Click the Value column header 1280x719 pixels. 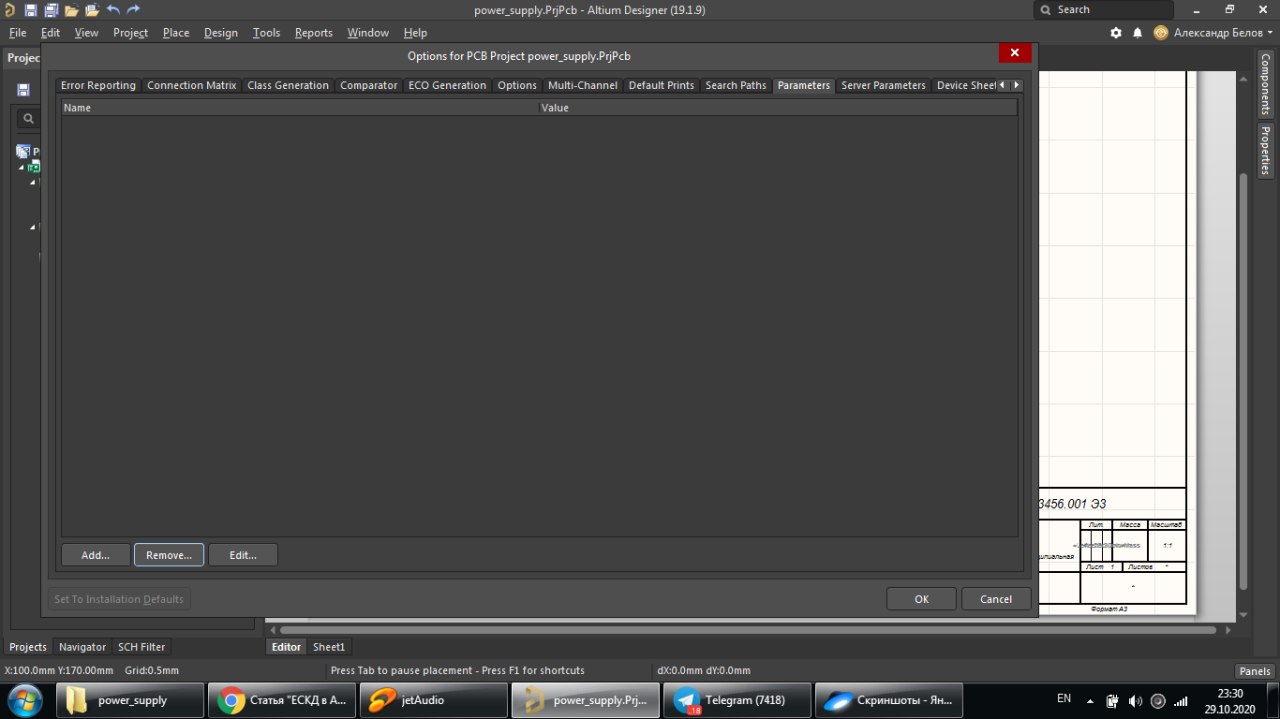(778, 107)
